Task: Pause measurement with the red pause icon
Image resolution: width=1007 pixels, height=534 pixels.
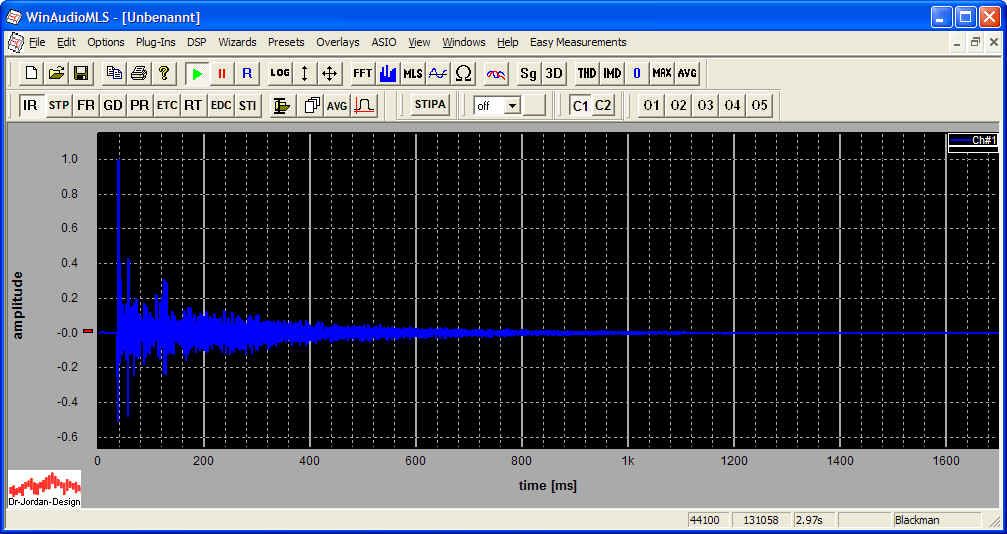Action: pos(222,73)
